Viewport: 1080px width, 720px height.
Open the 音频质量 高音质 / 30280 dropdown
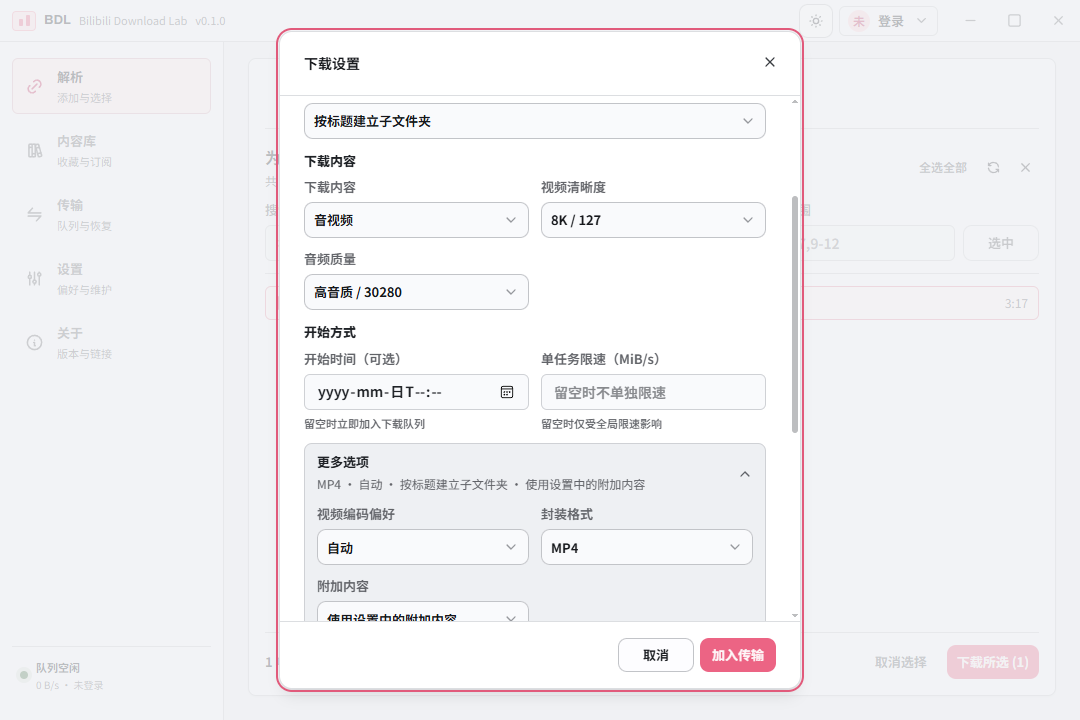click(416, 292)
